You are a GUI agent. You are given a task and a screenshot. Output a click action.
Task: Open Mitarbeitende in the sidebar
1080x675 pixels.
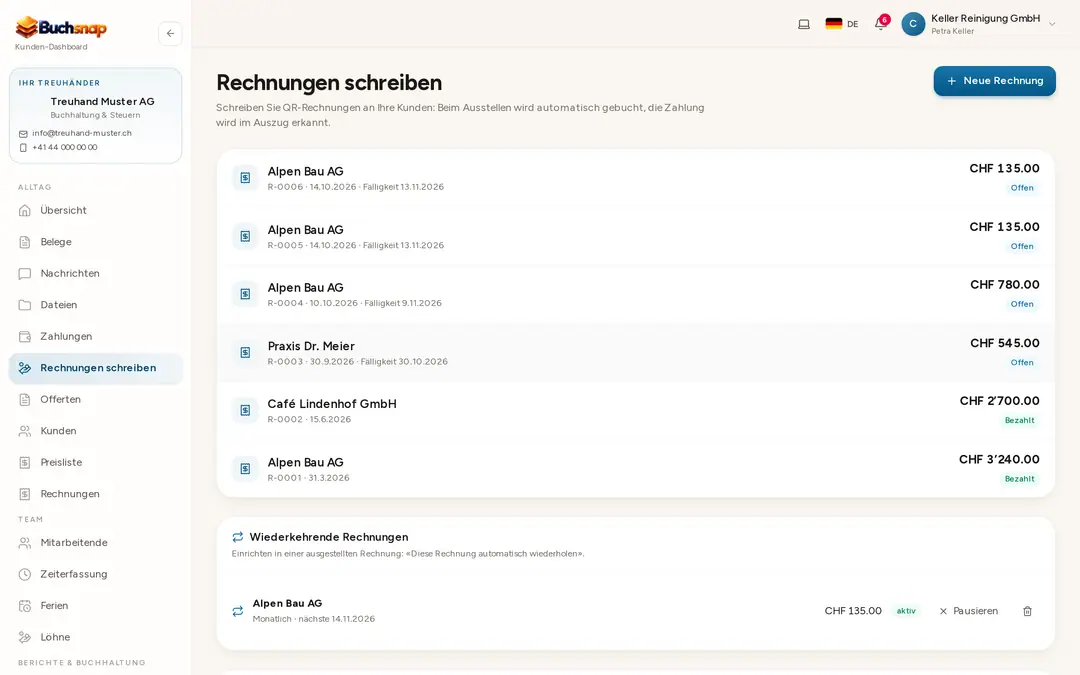(x=96, y=543)
